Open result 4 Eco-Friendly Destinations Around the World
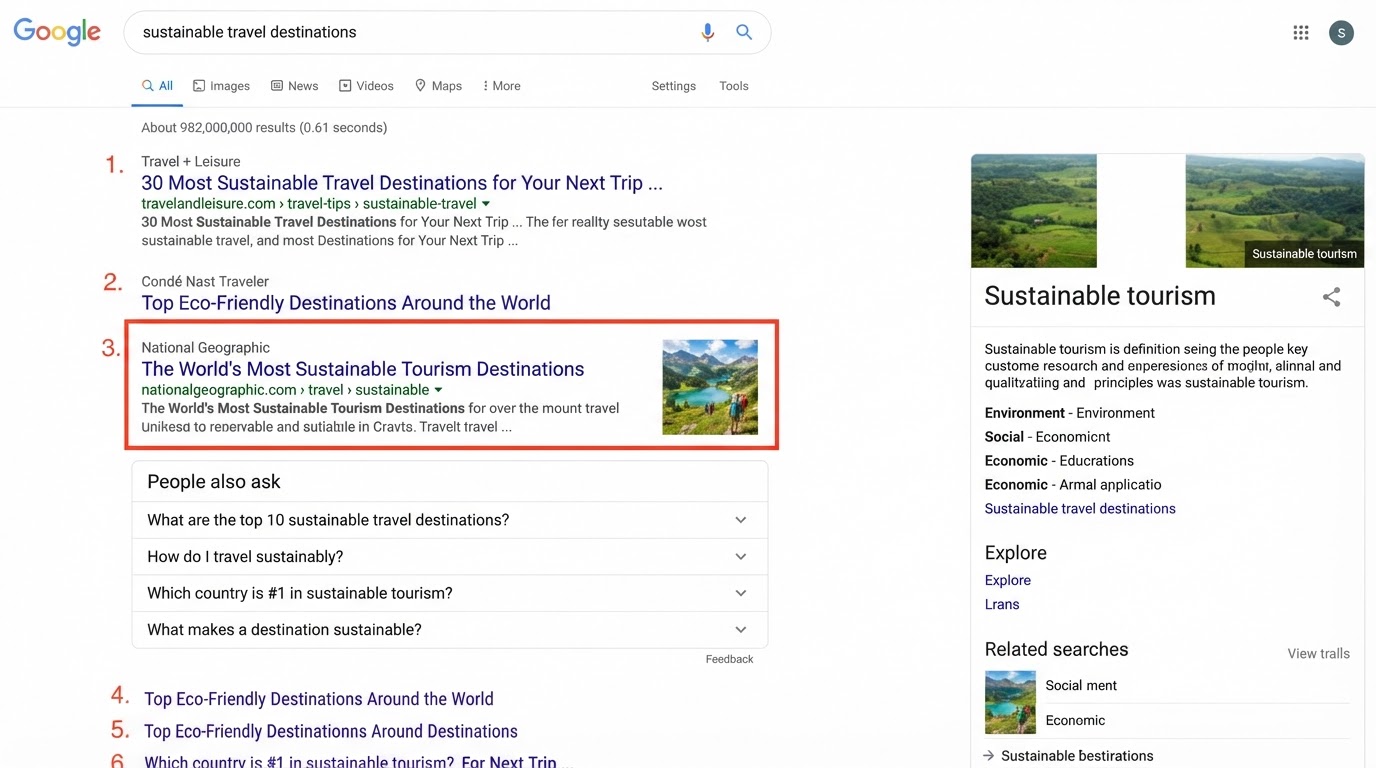1376x768 pixels. (x=319, y=699)
